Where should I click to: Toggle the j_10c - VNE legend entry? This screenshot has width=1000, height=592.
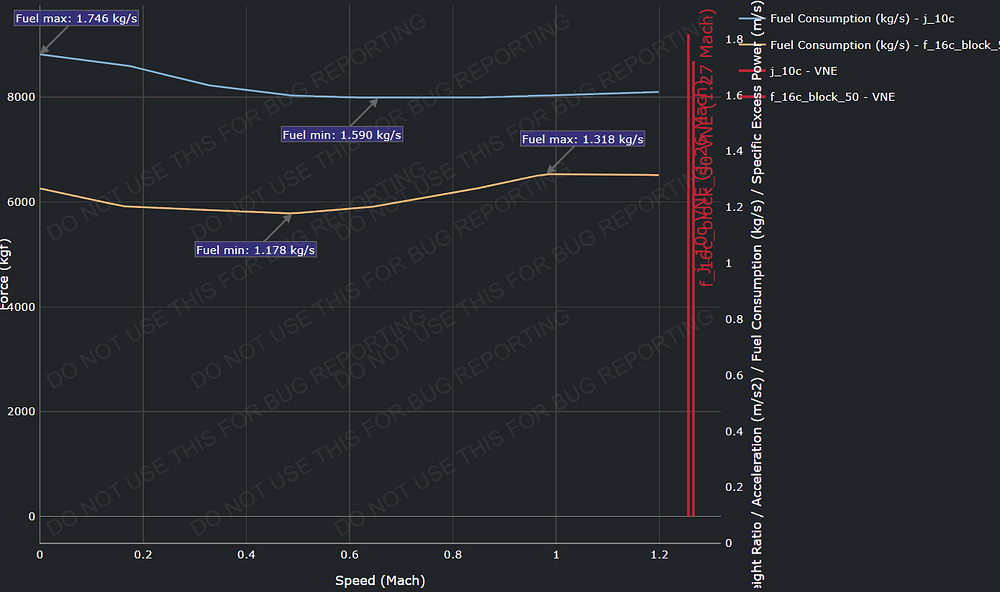click(803, 71)
